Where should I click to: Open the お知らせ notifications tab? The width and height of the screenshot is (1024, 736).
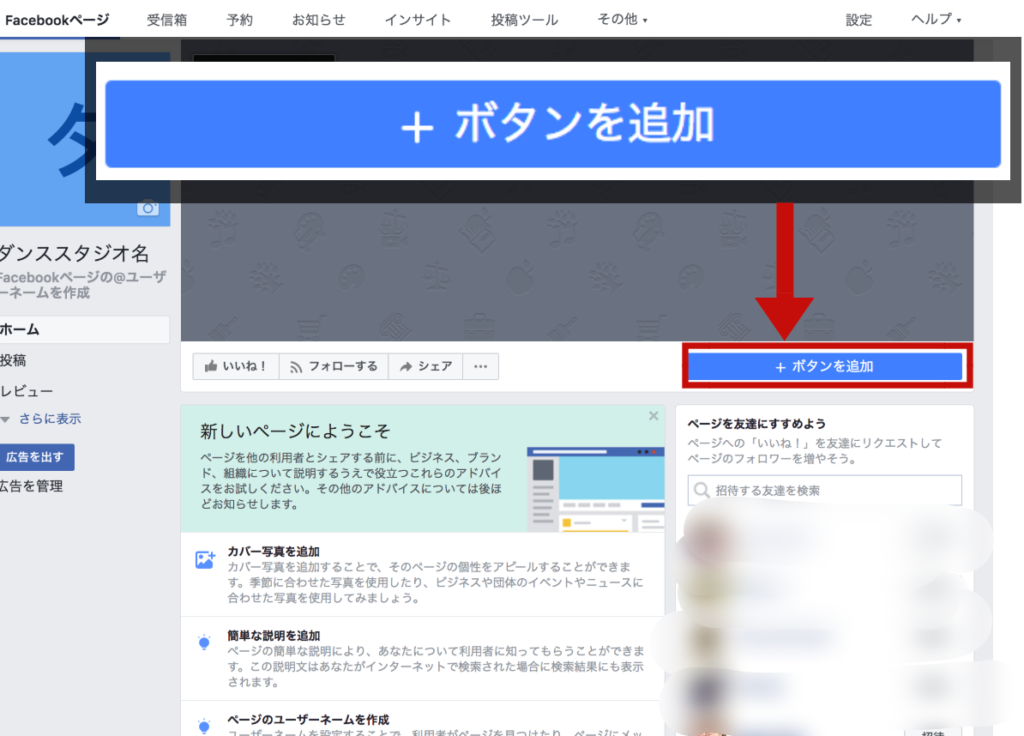[319, 20]
